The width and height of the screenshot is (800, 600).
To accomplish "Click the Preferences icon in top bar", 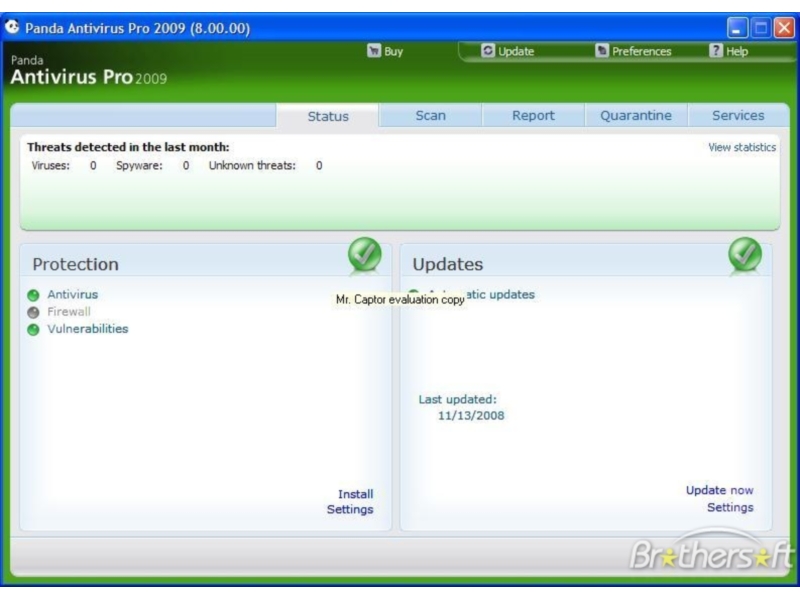I will (602, 51).
